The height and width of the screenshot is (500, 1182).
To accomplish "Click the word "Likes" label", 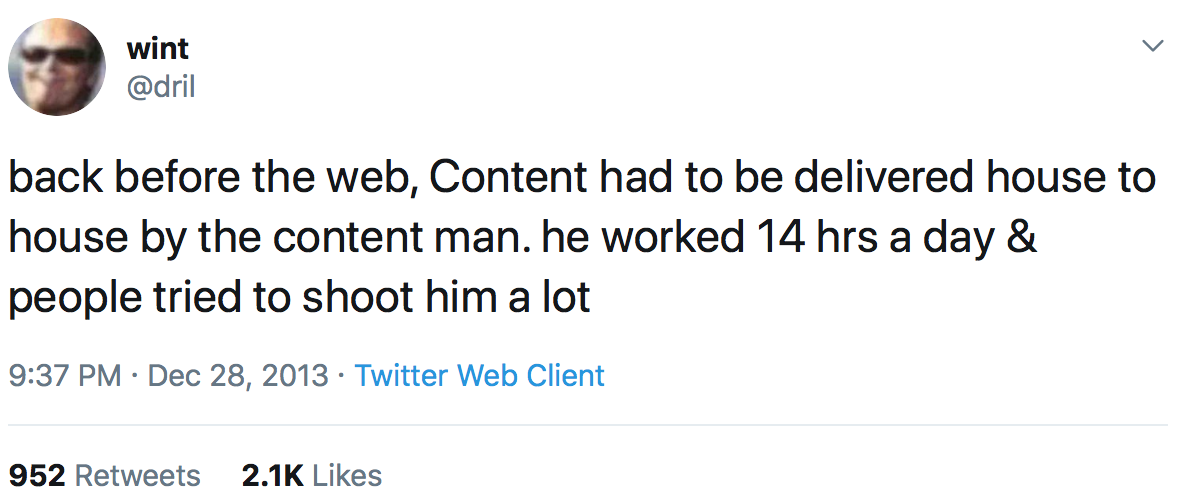I will [x=347, y=475].
